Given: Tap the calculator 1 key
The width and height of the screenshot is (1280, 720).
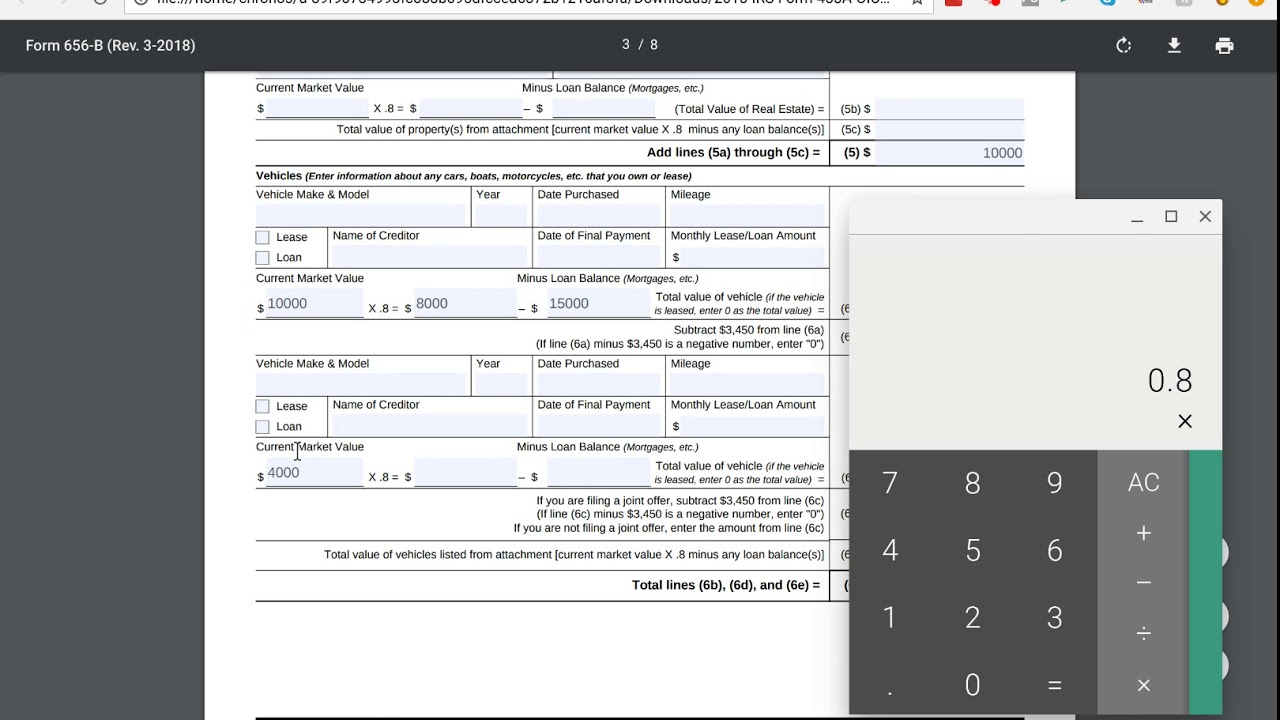Looking at the screenshot, I should point(890,617).
